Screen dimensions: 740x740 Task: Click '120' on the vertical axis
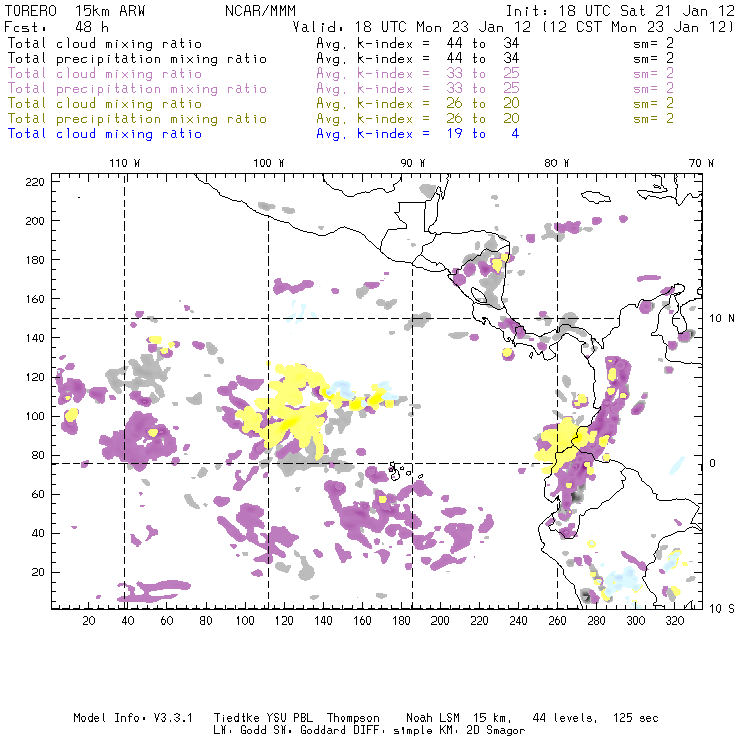coord(35,378)
